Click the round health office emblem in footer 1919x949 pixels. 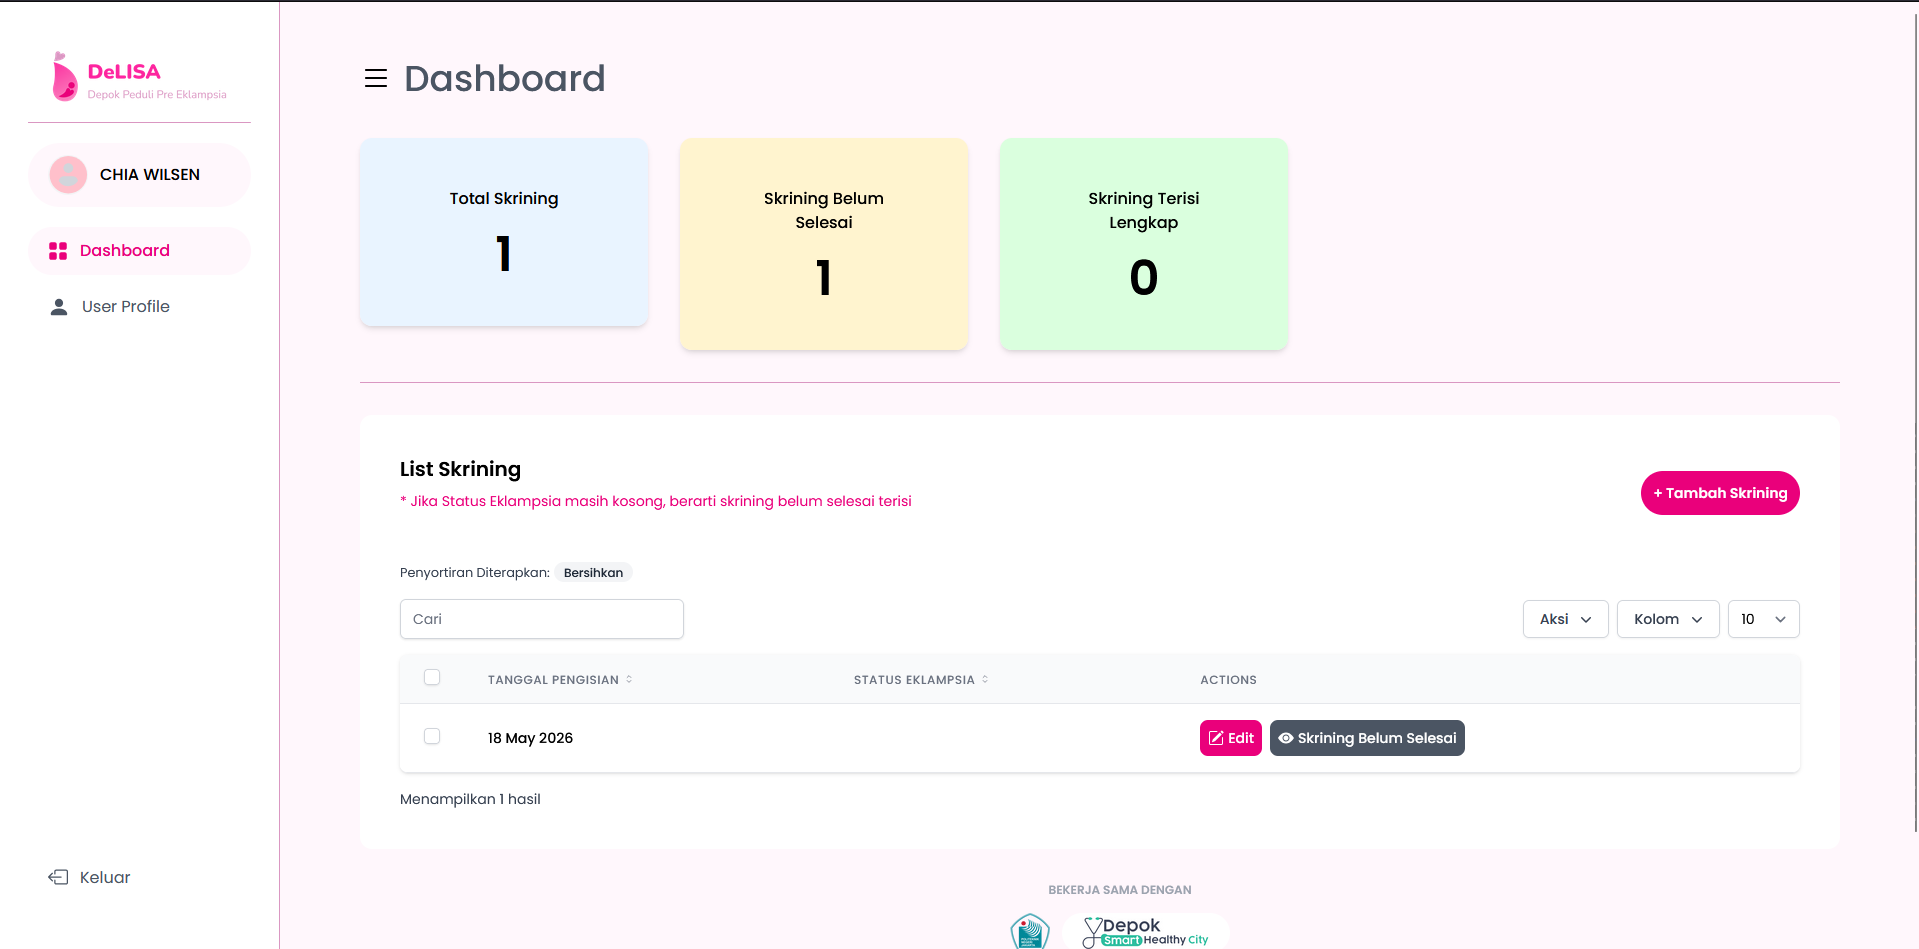[1030, 931]
